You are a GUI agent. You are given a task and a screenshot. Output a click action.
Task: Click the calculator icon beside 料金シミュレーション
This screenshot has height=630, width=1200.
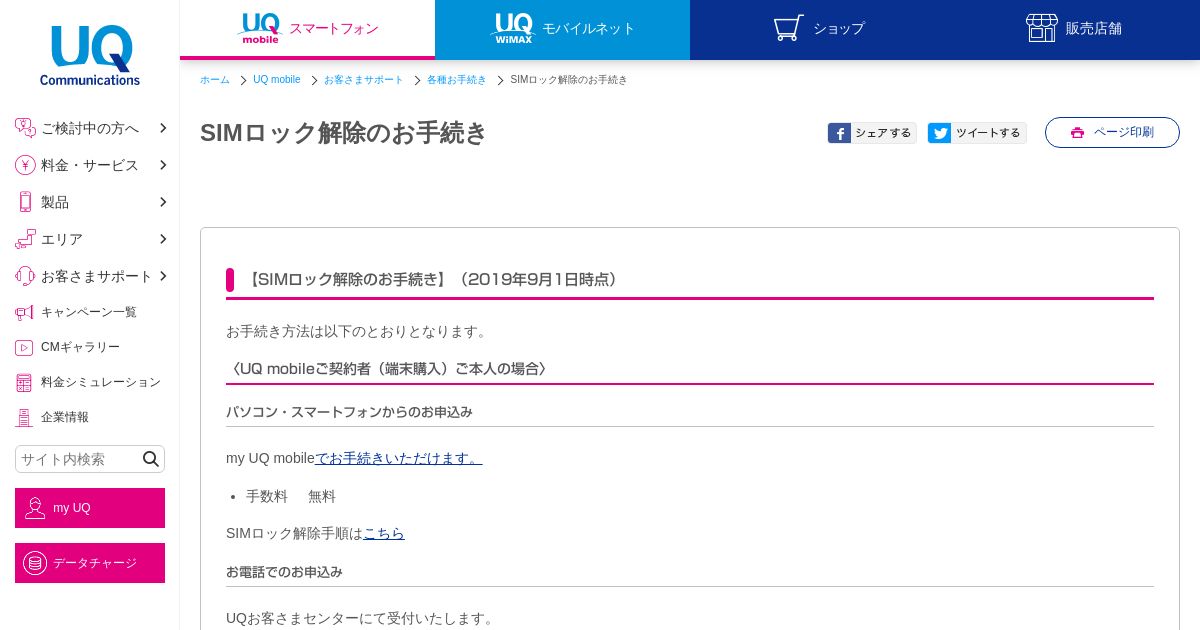pyautogui.click(x=24, y=382)
